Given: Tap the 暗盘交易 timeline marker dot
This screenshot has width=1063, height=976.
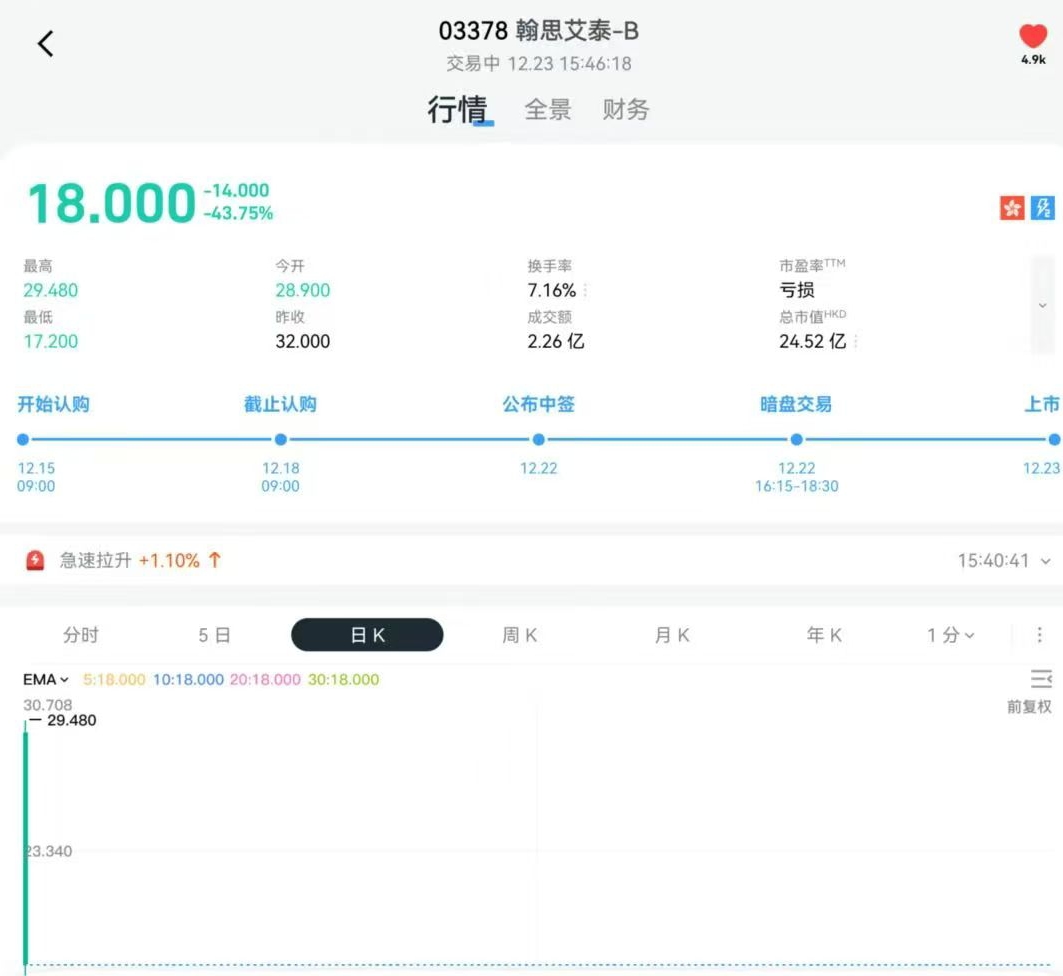Looking at the screenshot, I should tap(796, 439).
